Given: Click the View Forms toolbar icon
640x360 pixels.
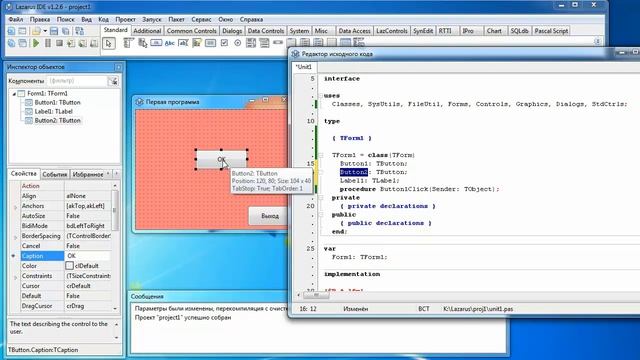Looking at the screenshot, I should [x=22, y=43].
